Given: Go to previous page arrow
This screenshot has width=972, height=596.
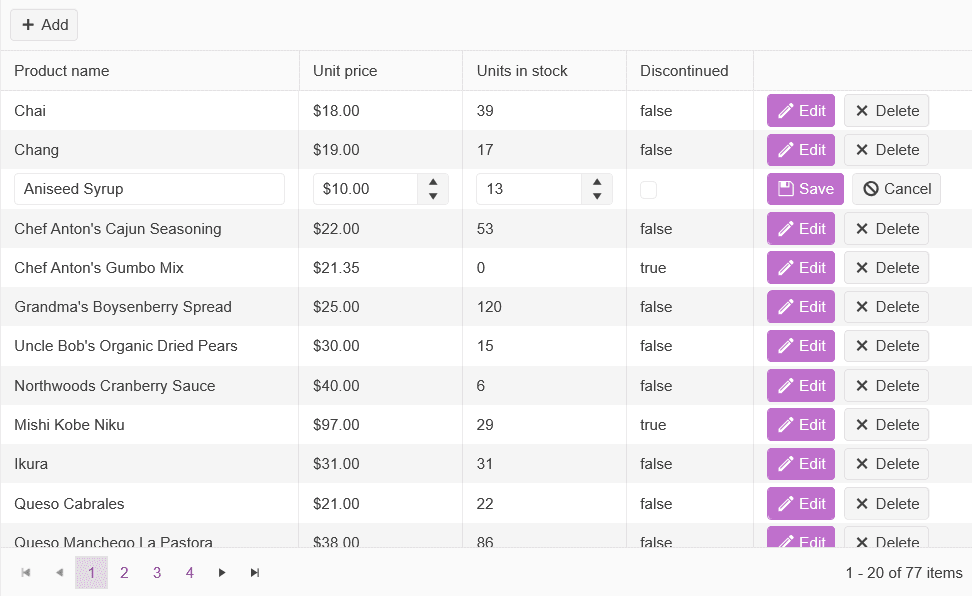Looking at the screenshot, I should pos(59,572).
